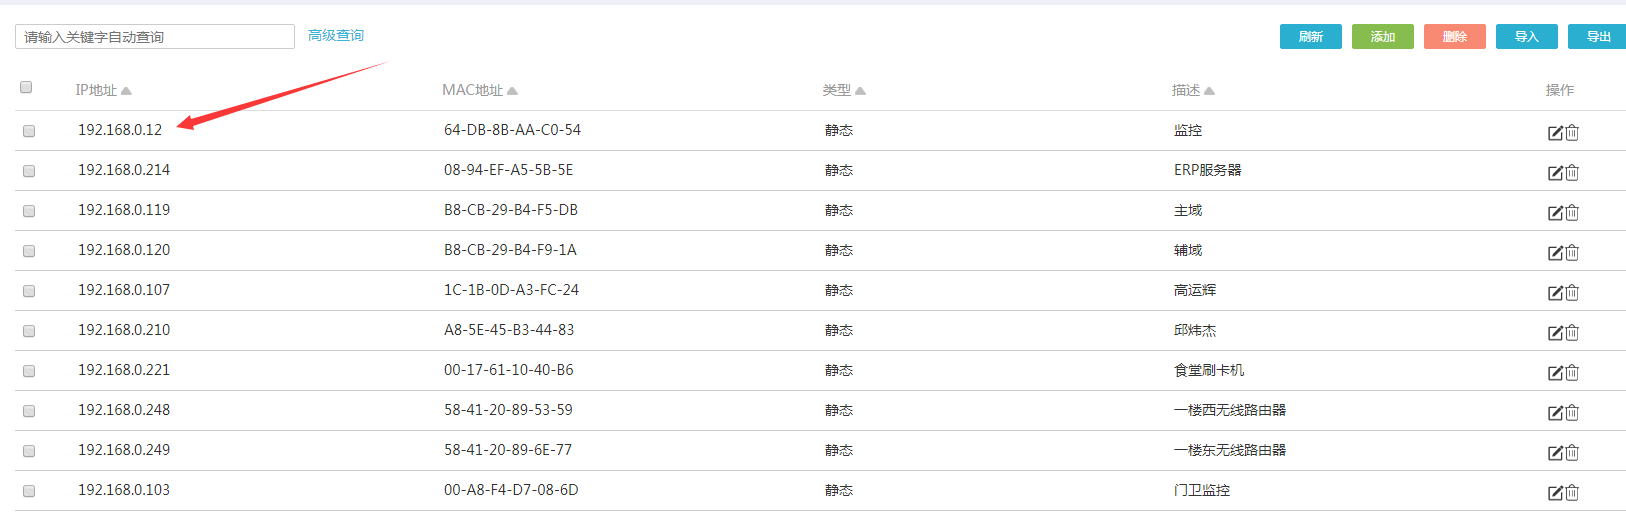Screen dimensions: 1626x518
Task: Edit the 192.168.0.107 高运辉 entry
Action: pyautogui.click(x=1555, y=293)
